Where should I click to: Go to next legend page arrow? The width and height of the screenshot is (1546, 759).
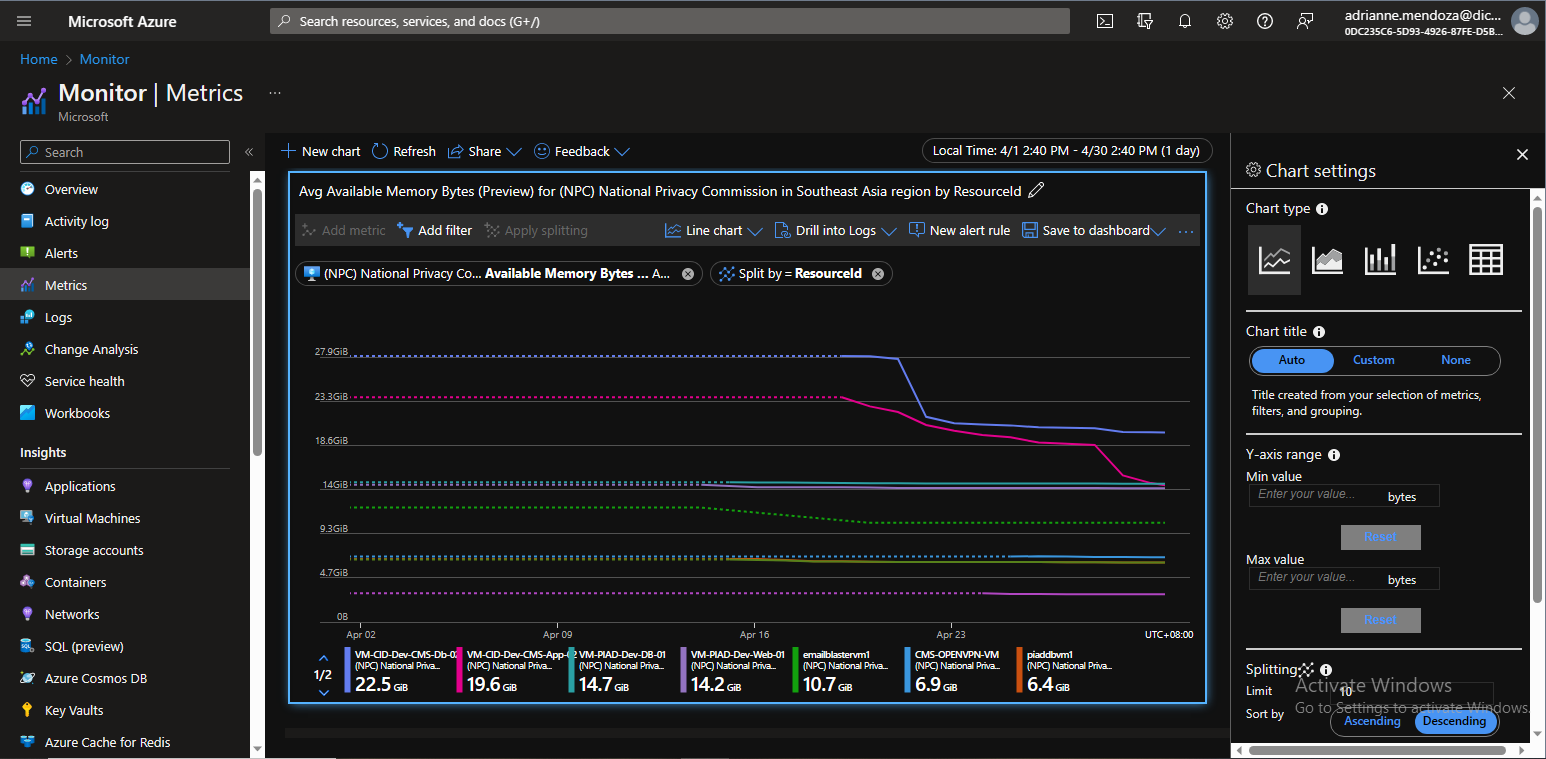tap(323, 692)
